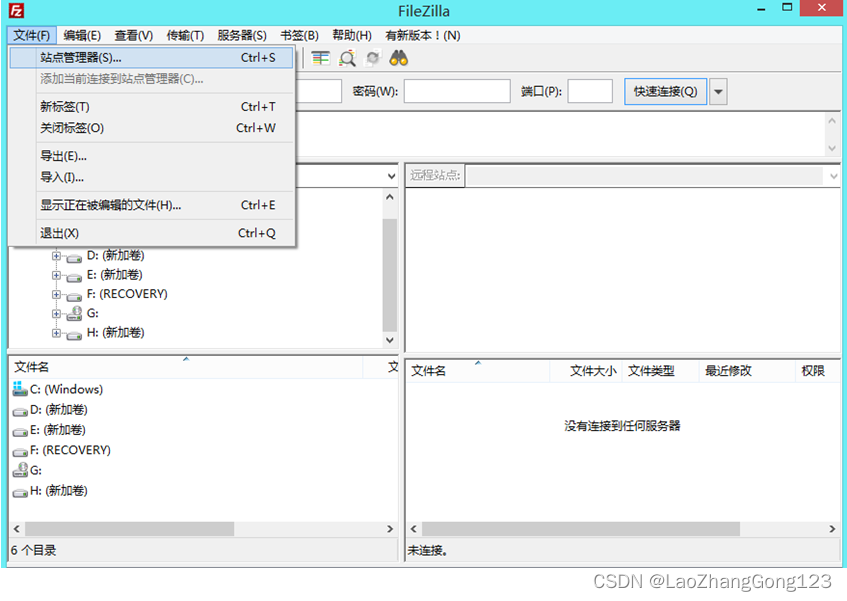847x601 pixels.
Task: Open the 查看(V) menu
Action: (x=133, y=36)
